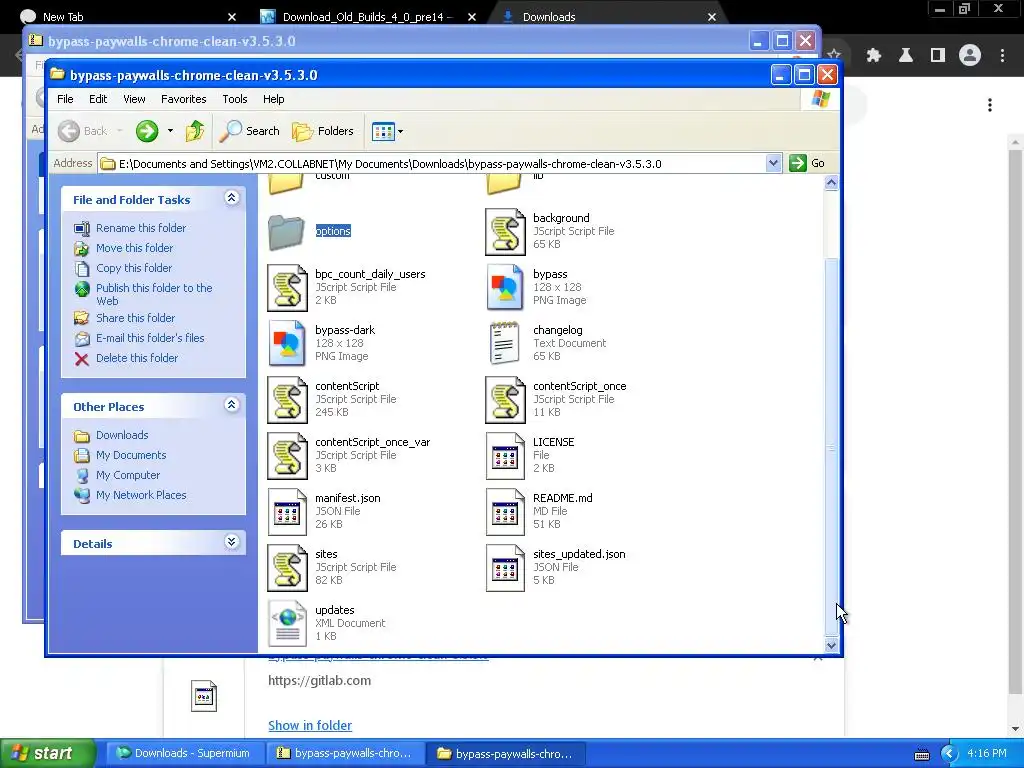Image resolution: width=1024 pixels, height=768 pixels.
Task: Open the Forward history dropdown arrow
Action: pyautogui.click(x=170, y=131)
